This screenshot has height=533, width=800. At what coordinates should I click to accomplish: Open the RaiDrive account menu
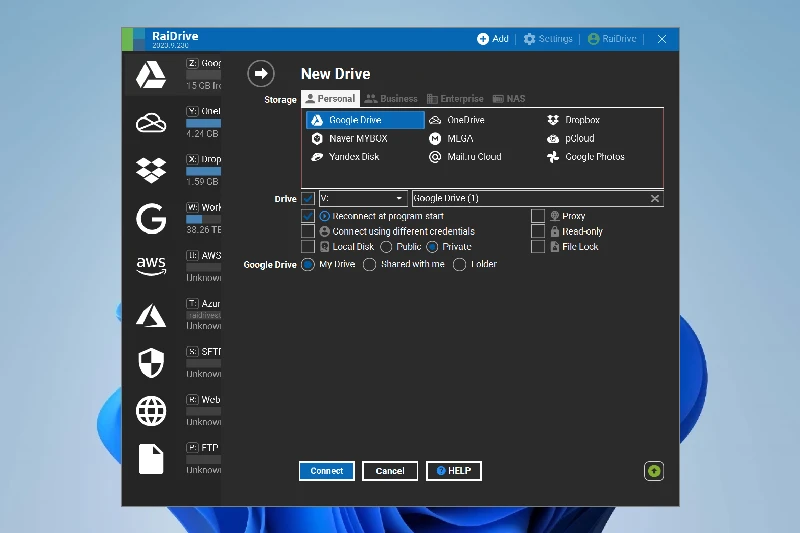tap(612, 39)
